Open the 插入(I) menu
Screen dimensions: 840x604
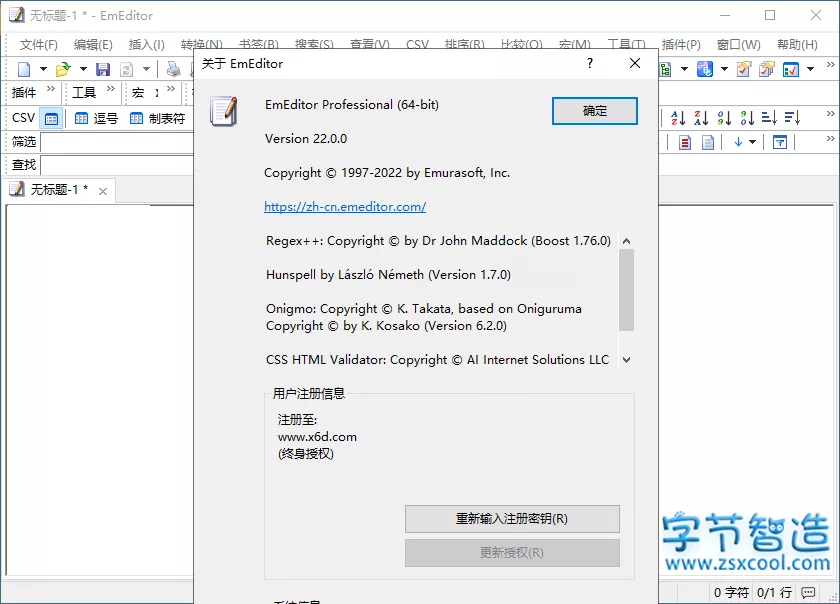coord(146,44)
